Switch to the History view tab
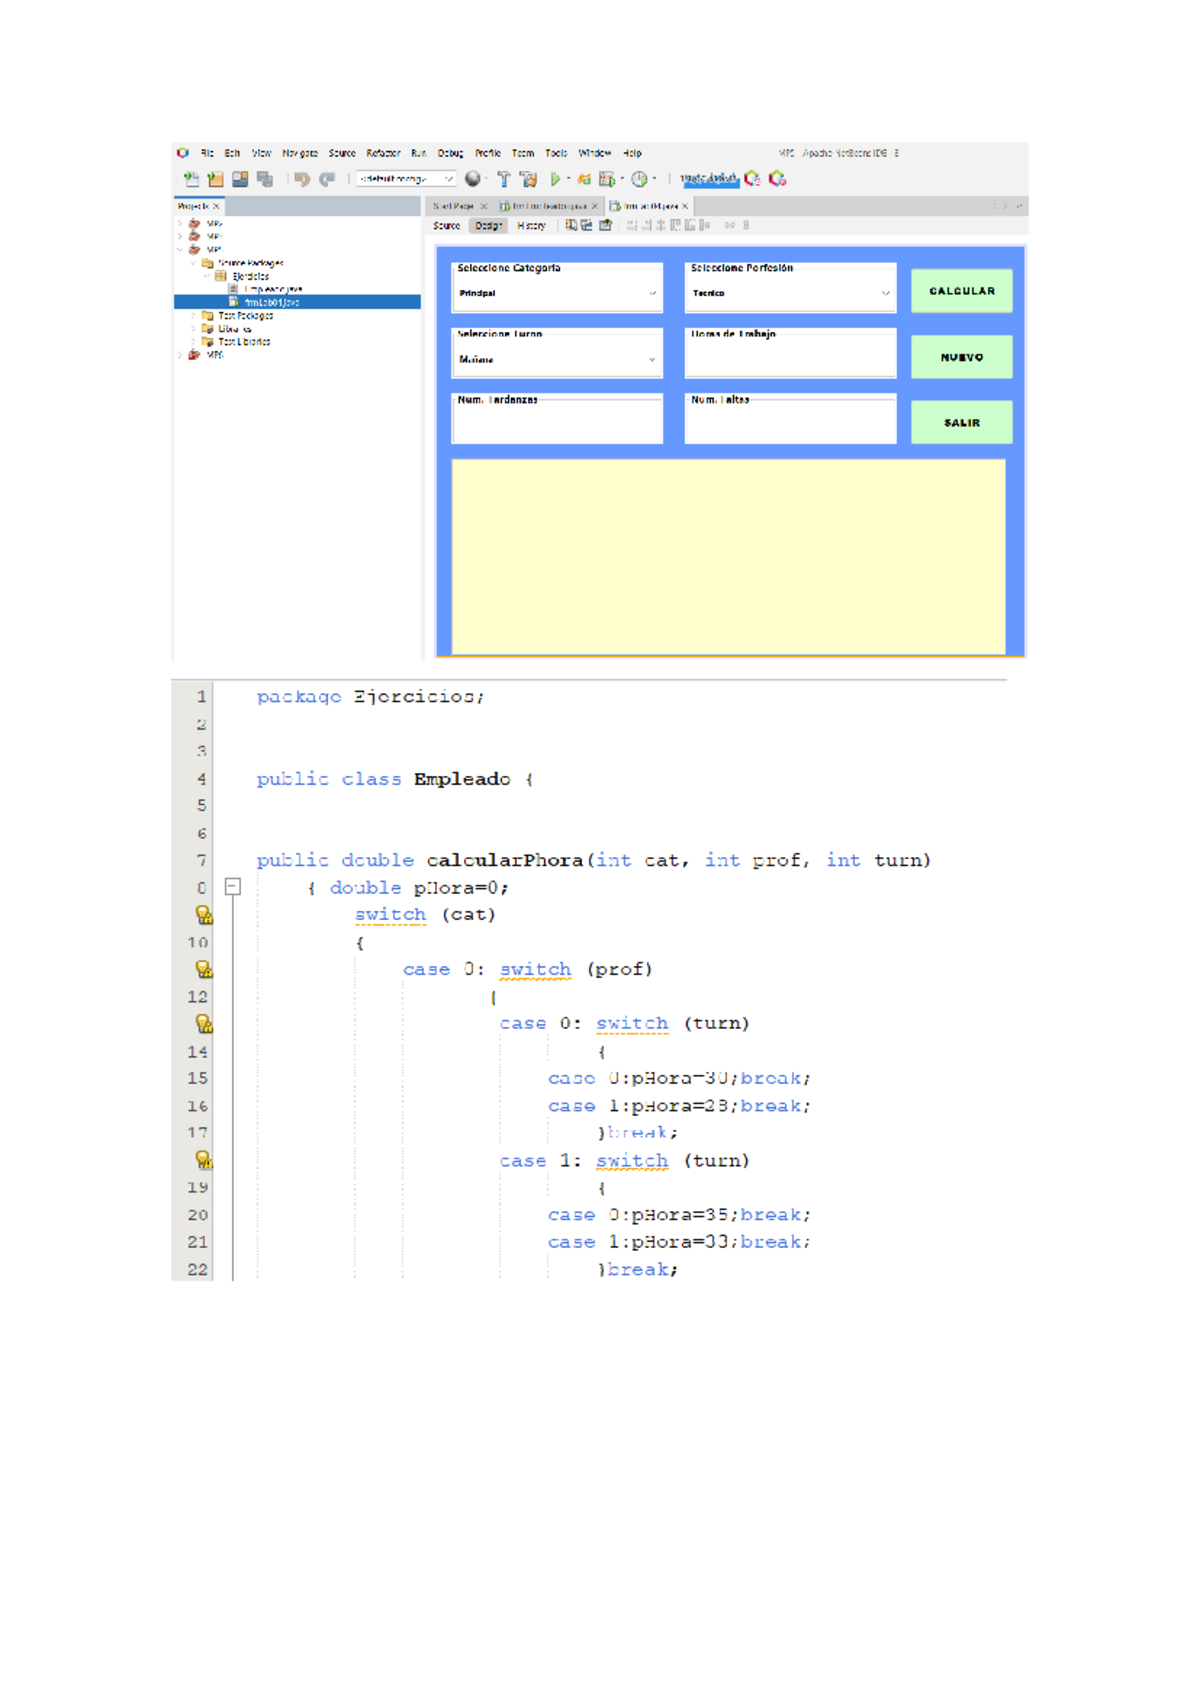Screen dimensions: 1200x1696 531,226
